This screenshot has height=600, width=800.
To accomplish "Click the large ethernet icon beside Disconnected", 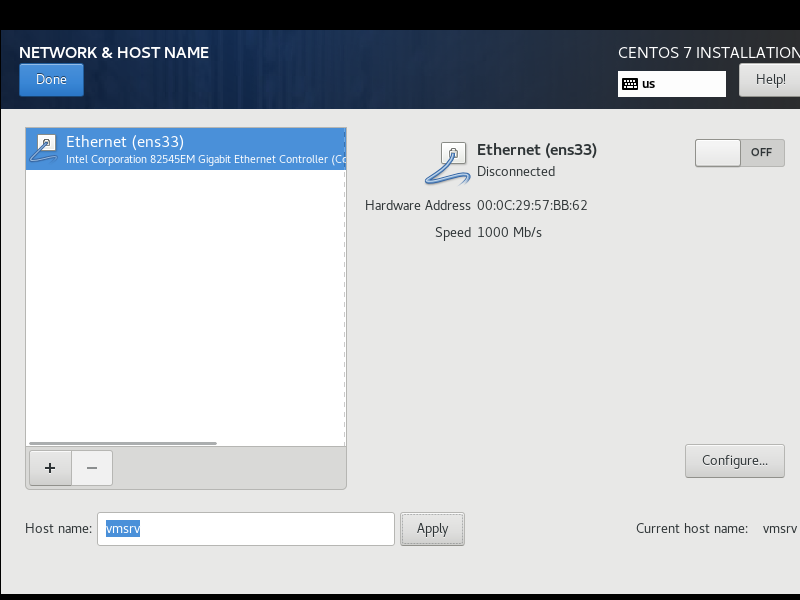I will [x=447, y=163].
